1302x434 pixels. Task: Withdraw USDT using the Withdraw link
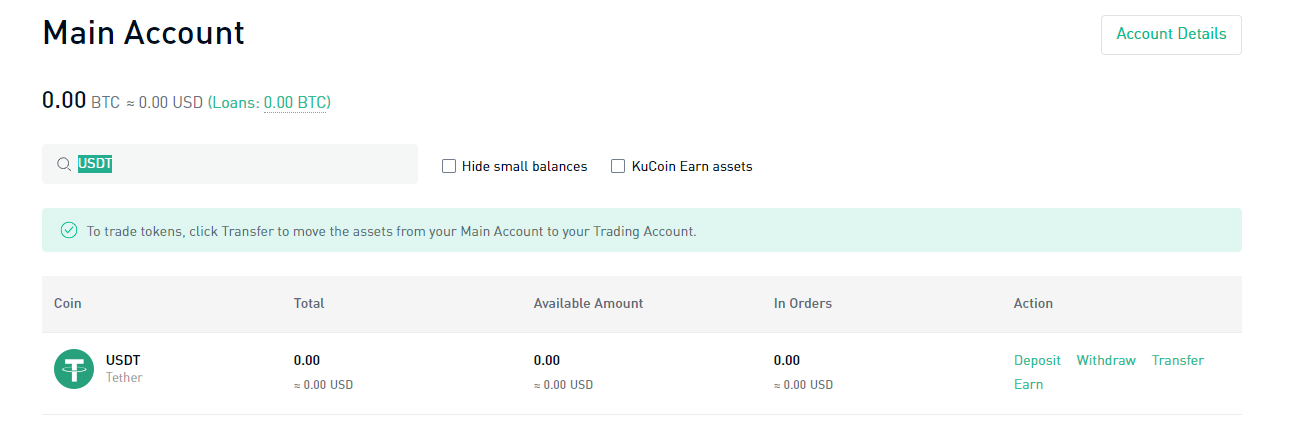1106,360
